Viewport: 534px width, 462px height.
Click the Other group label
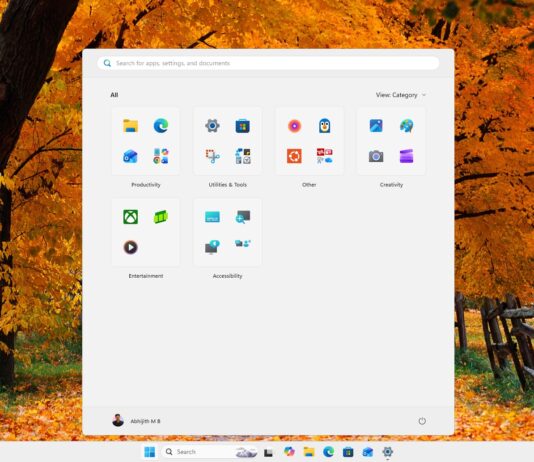(309, 185)
